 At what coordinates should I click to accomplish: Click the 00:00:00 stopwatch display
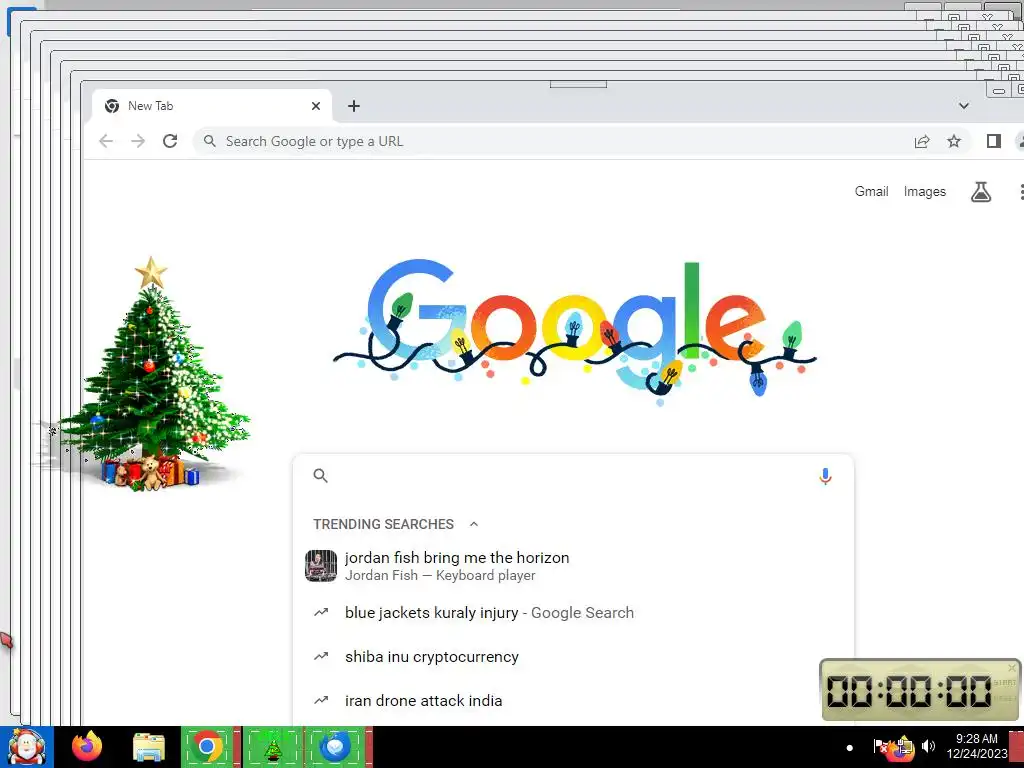coord(909,691)
